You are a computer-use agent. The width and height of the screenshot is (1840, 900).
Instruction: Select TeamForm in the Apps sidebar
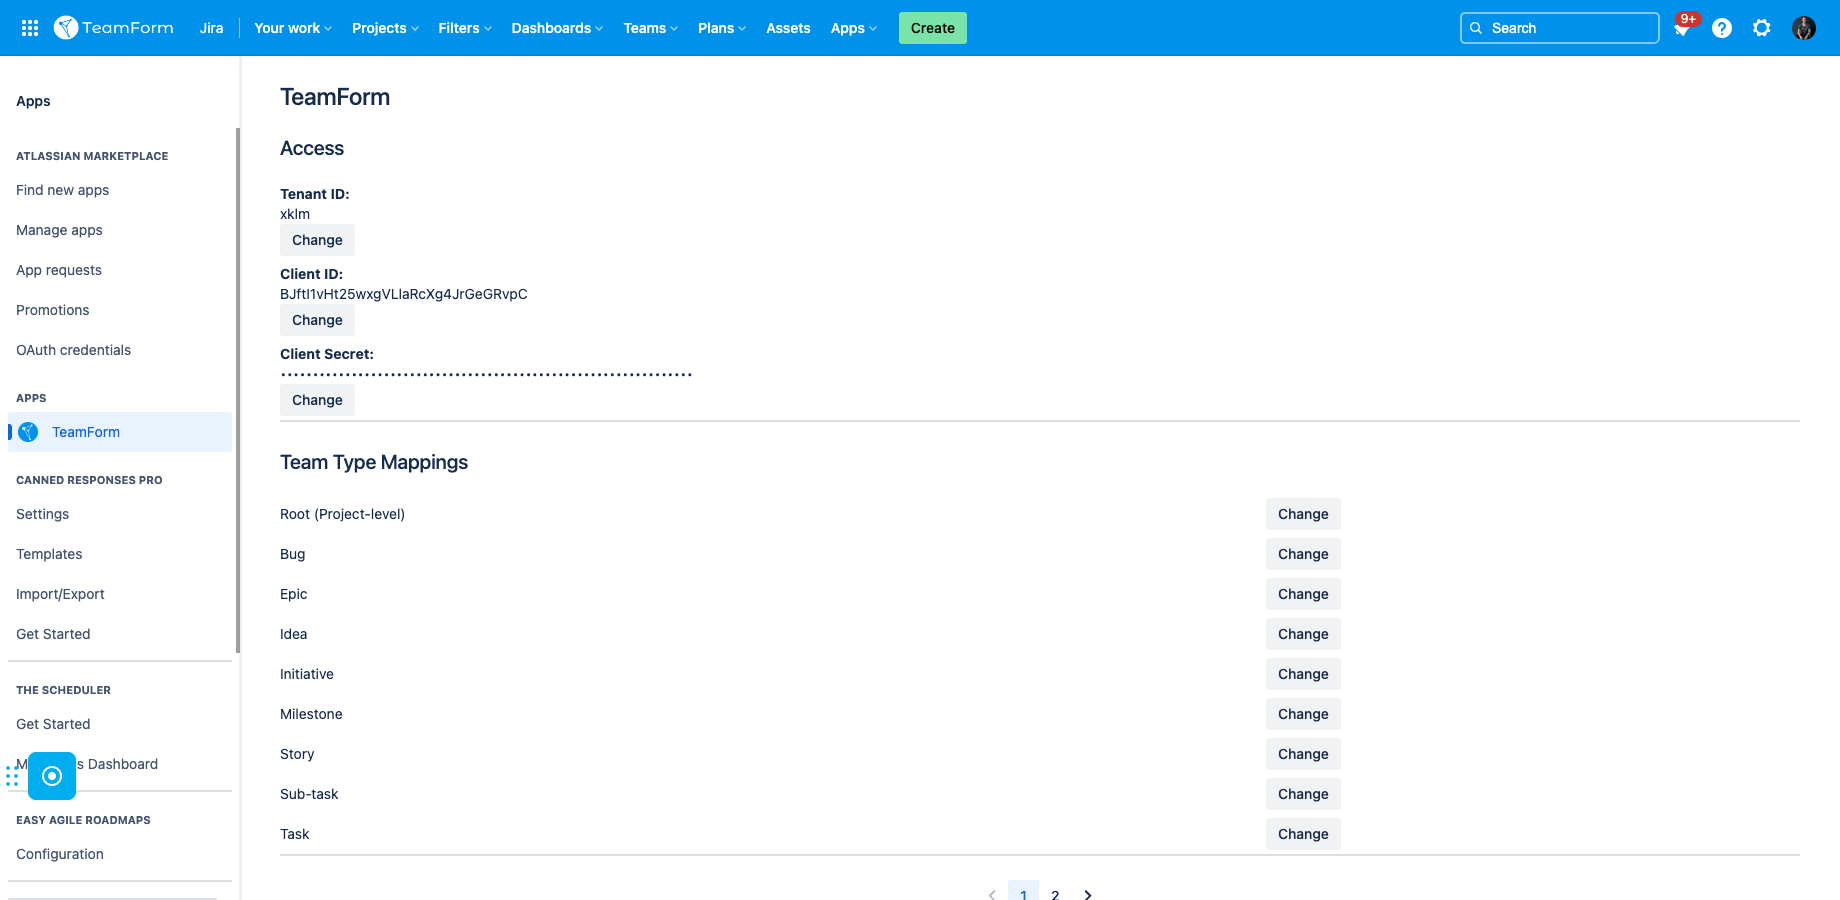coord(120,432)
